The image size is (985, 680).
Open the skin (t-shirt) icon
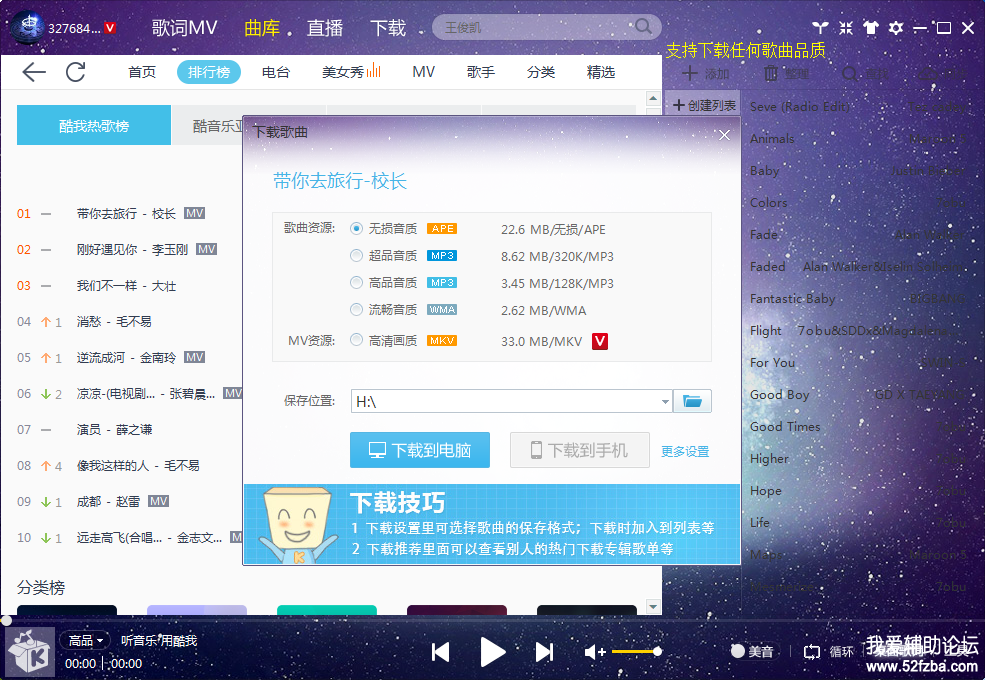click(x=870, y=28)
